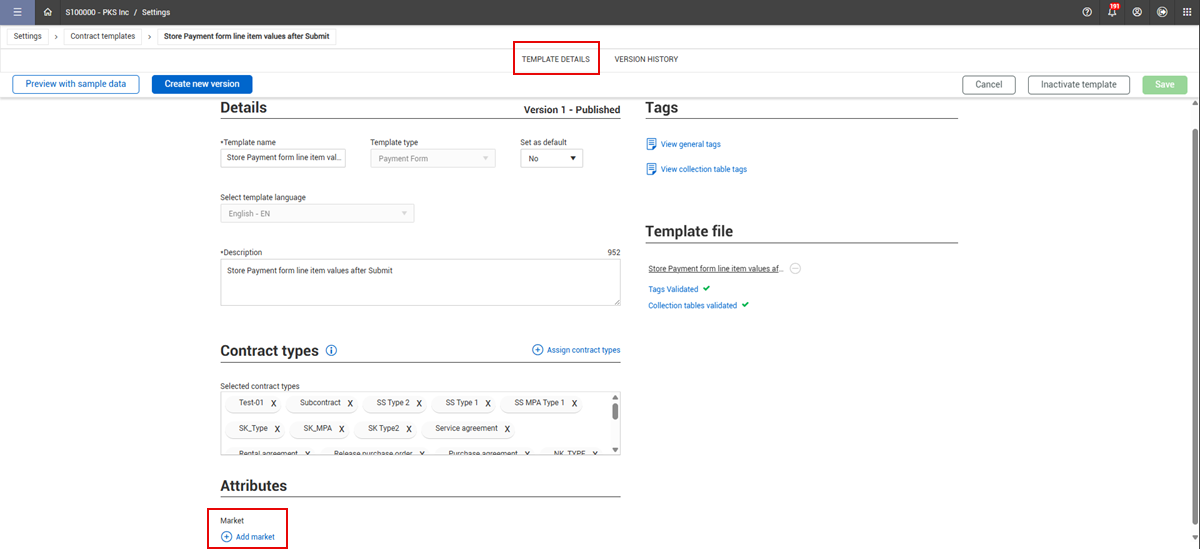This screenshot has width=1200, height=549.
Task: Remove the Test-01 contract type chip
Action: (x=273, y=404)
